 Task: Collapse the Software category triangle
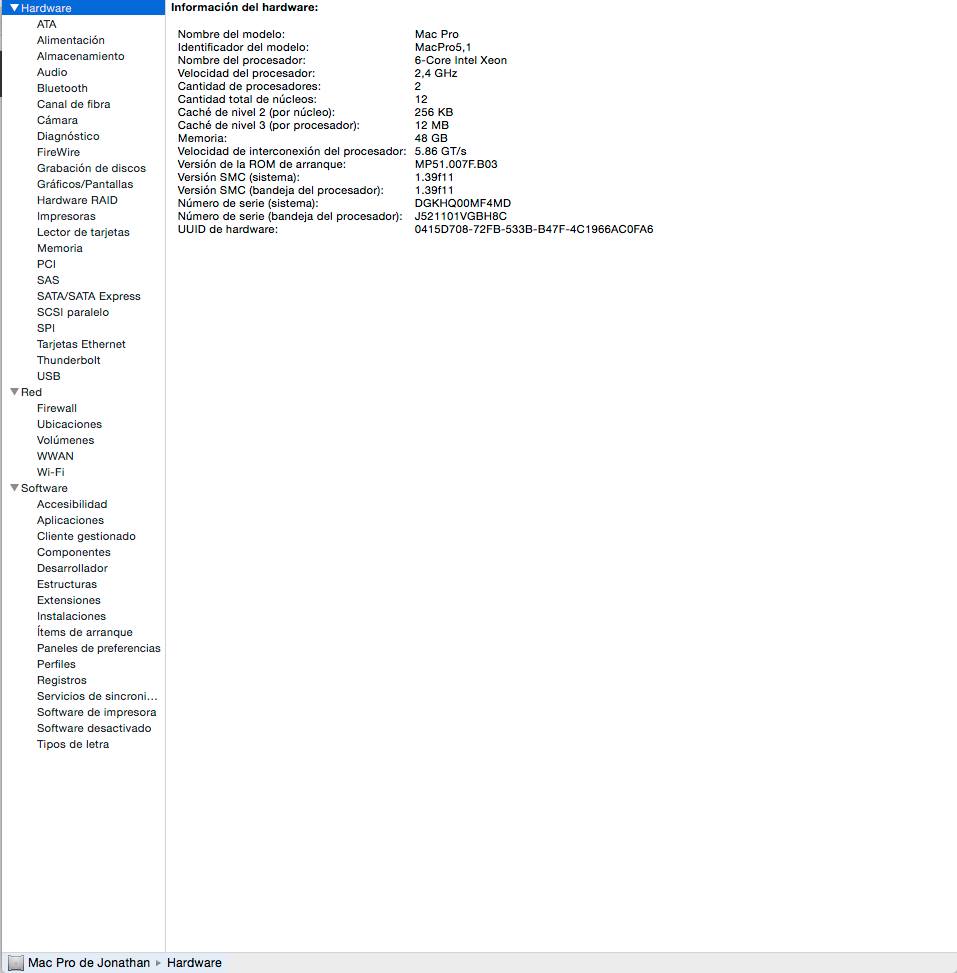[x=14, y=488]
